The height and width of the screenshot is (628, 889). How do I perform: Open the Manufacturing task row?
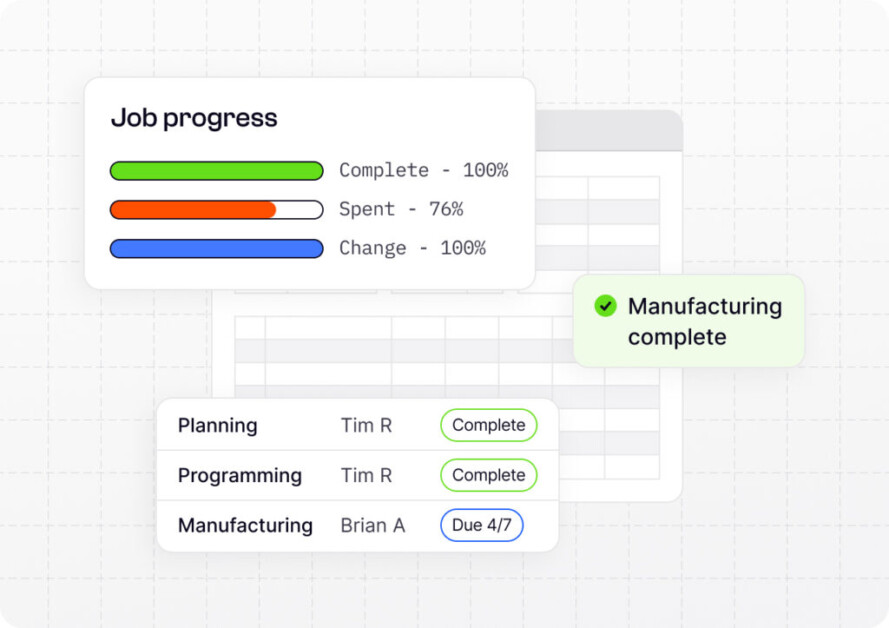click(x=245, y=525)
